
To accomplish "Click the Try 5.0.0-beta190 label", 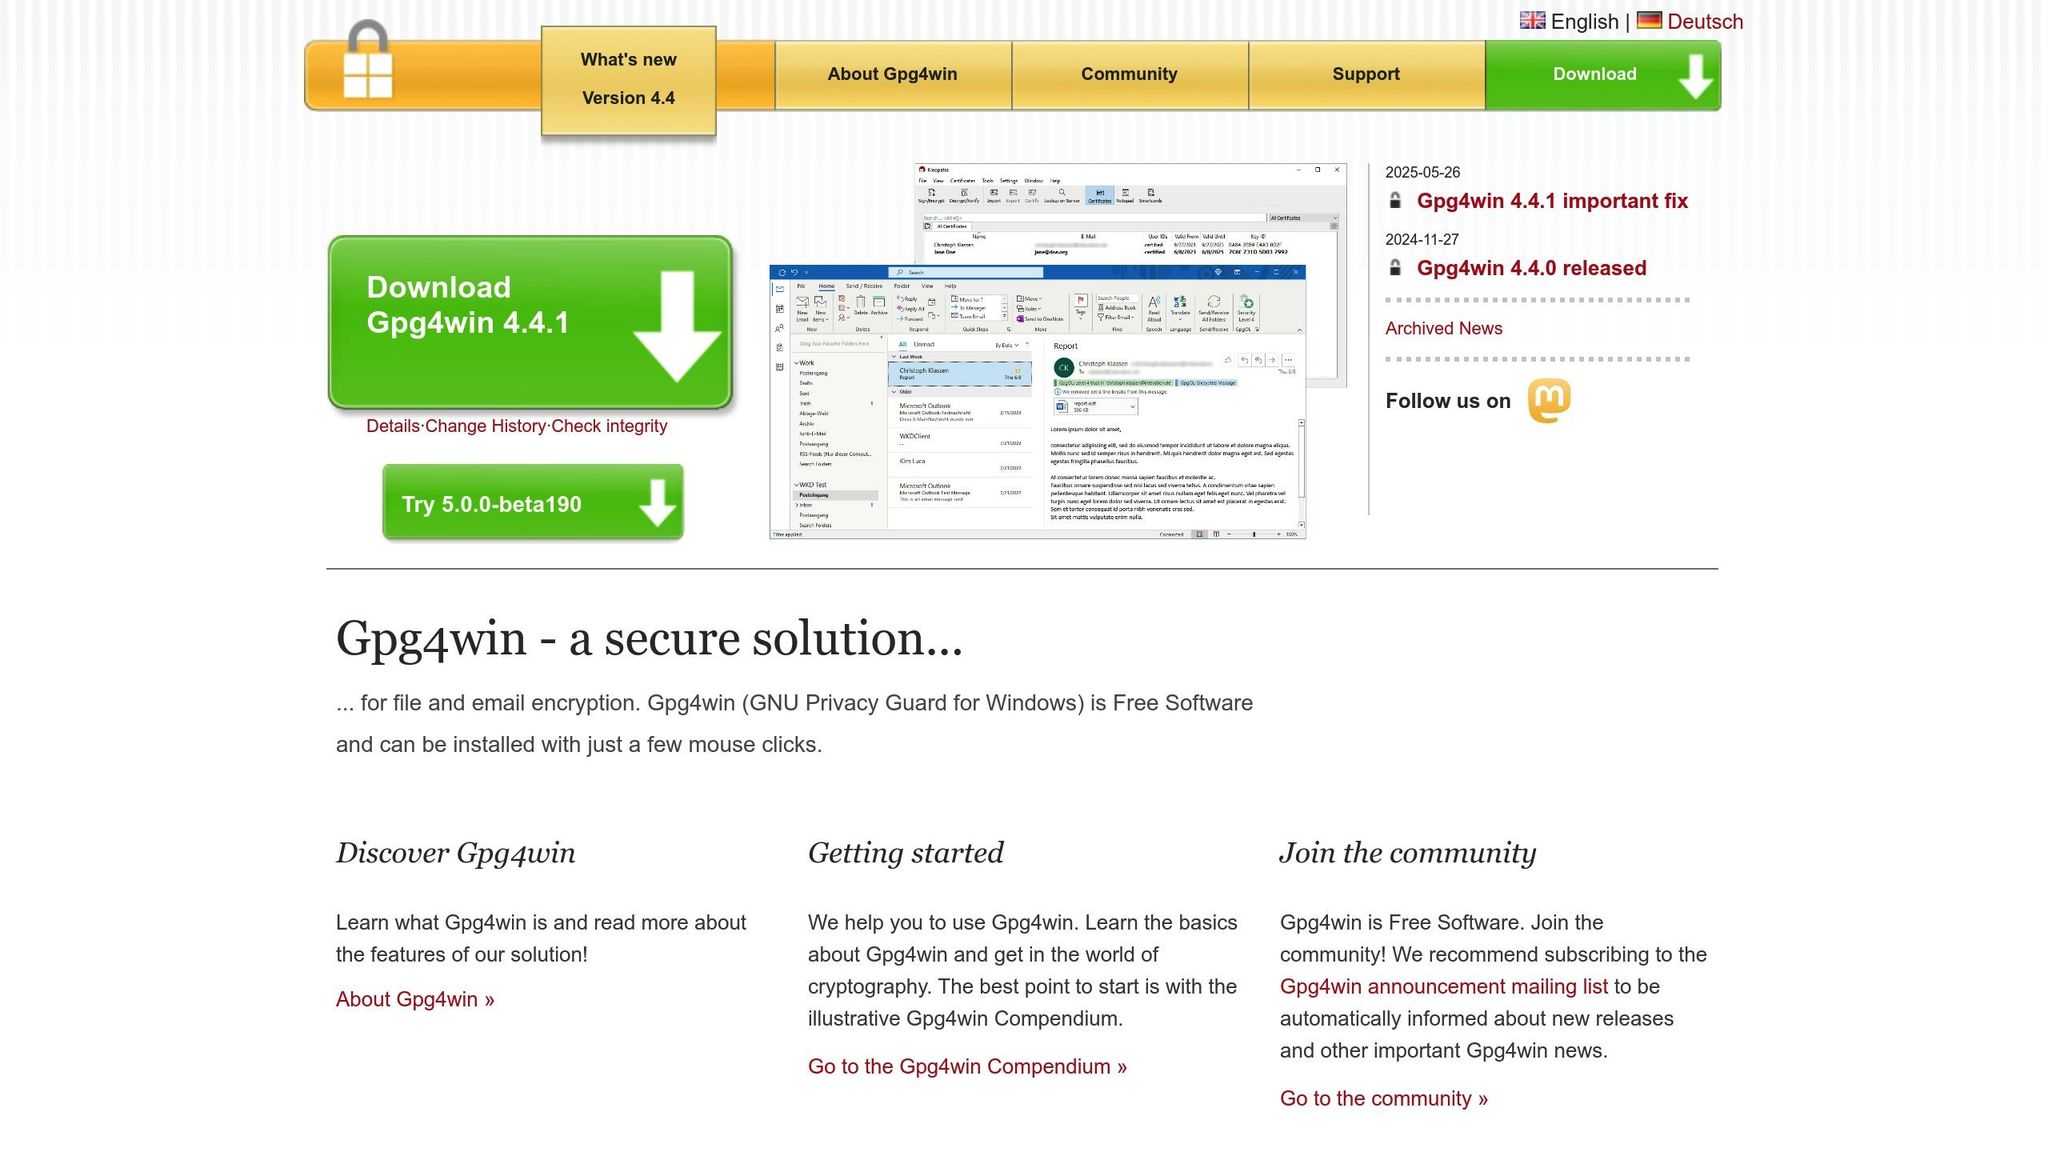I will tap(491, 504).
